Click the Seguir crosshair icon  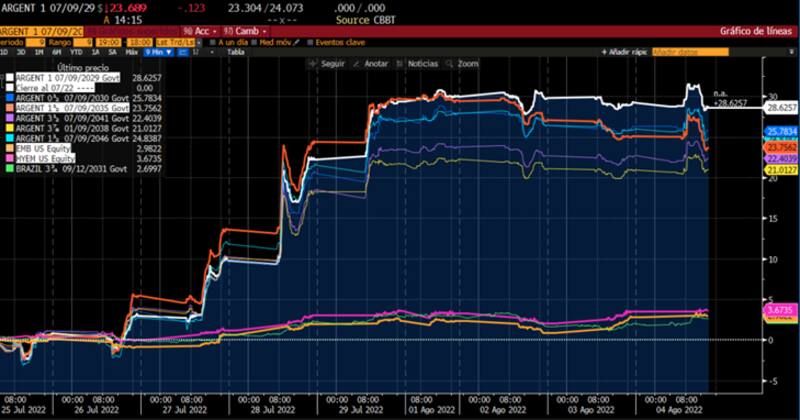tap(314, 63)
